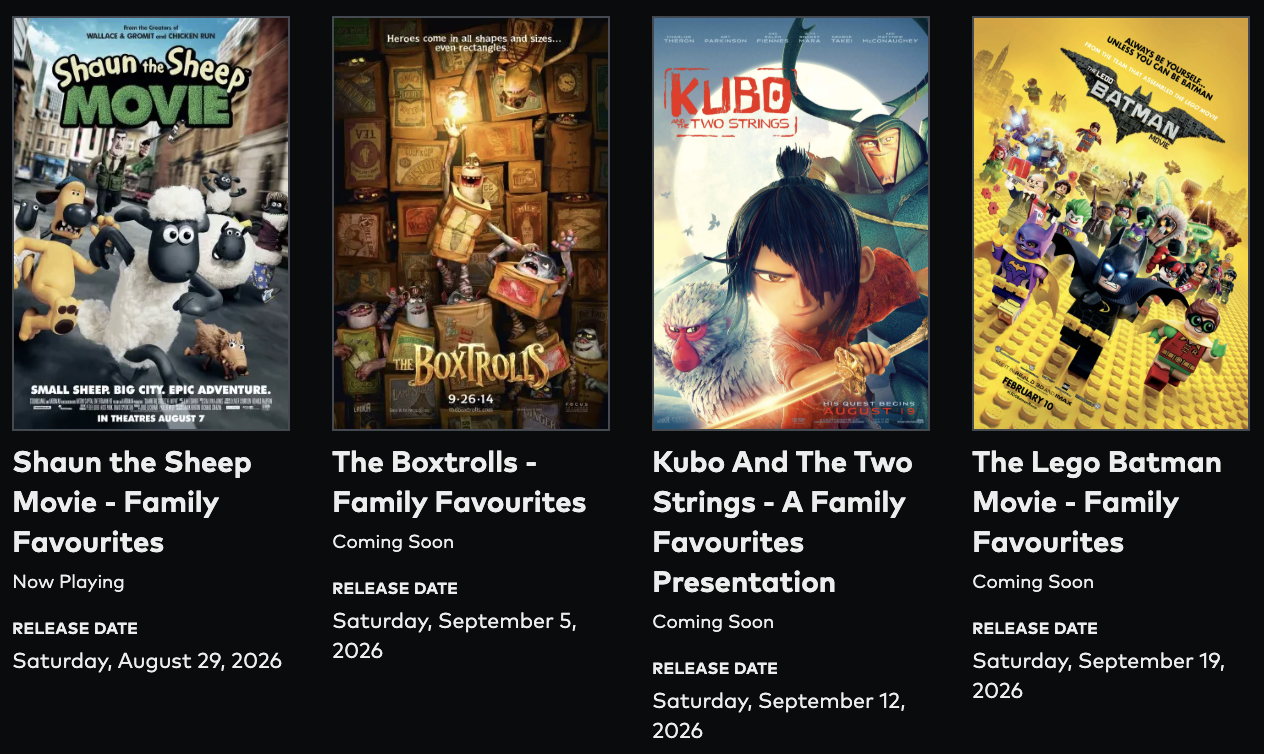Click Release Date heading under Lego Batman
This screenshot has width=1264, height=754.
1035,629
